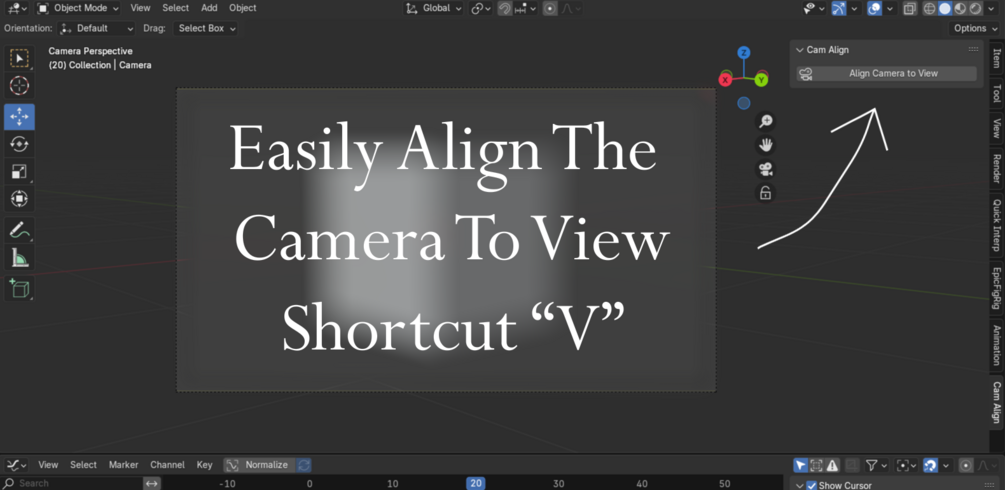The image size is (1005, 490).
Task: Open the overlays options dropdown arrow
Action: (x=889, y=8)
